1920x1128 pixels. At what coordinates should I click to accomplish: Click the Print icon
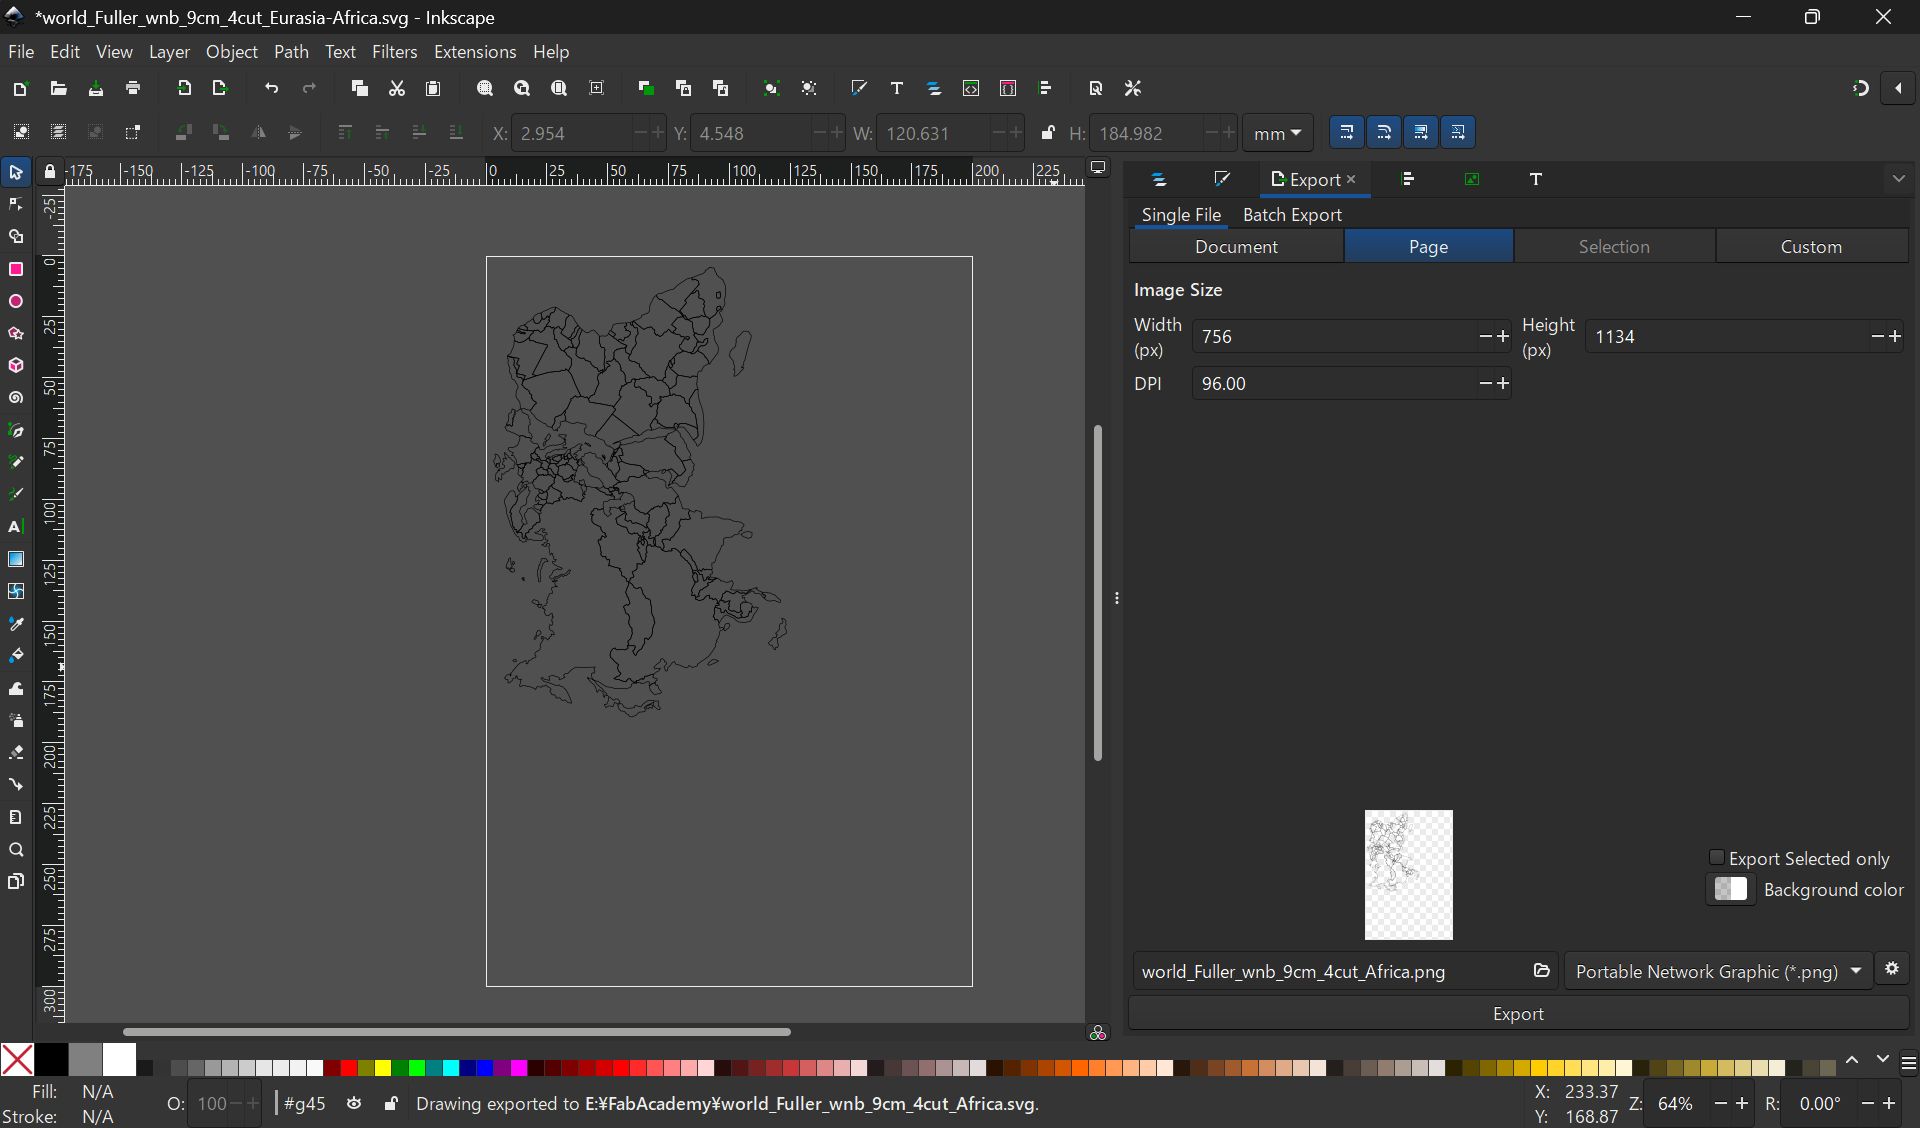(133, 89)
